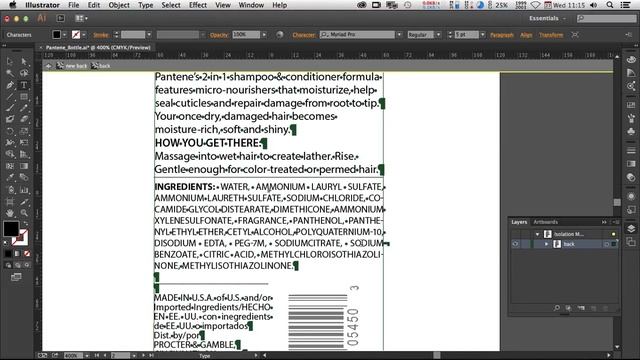The width and height of the screenshot is (640, 360).
Task: Select the Scale tool
Action: [24, 131]
